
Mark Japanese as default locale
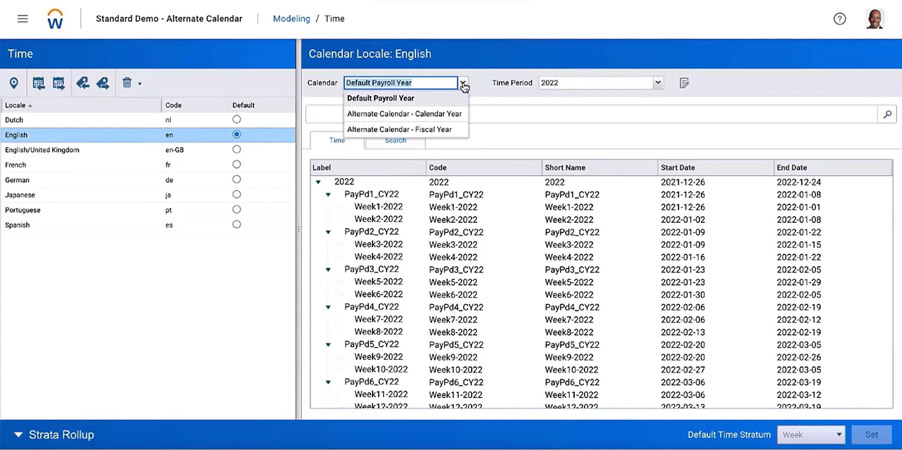click(x=237, y=195)
